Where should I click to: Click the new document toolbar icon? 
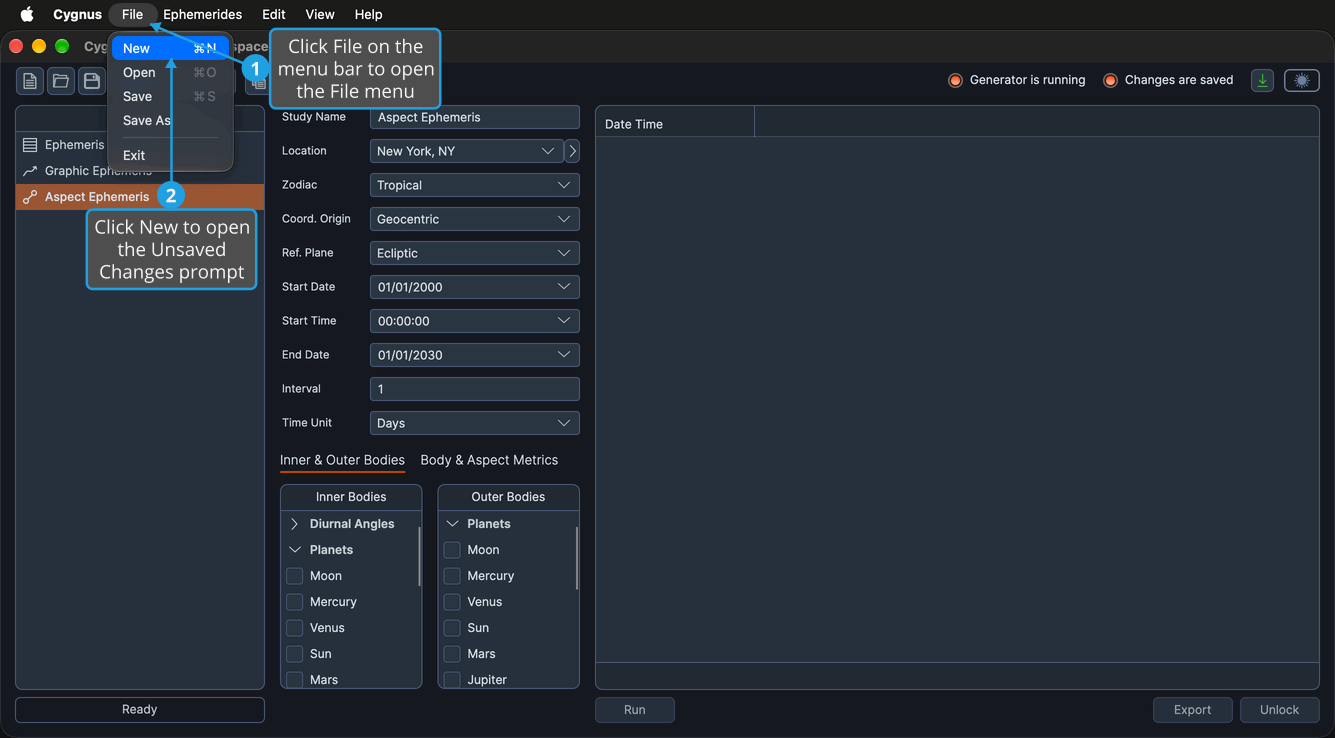pyautogui.click(x=30, y=81)
